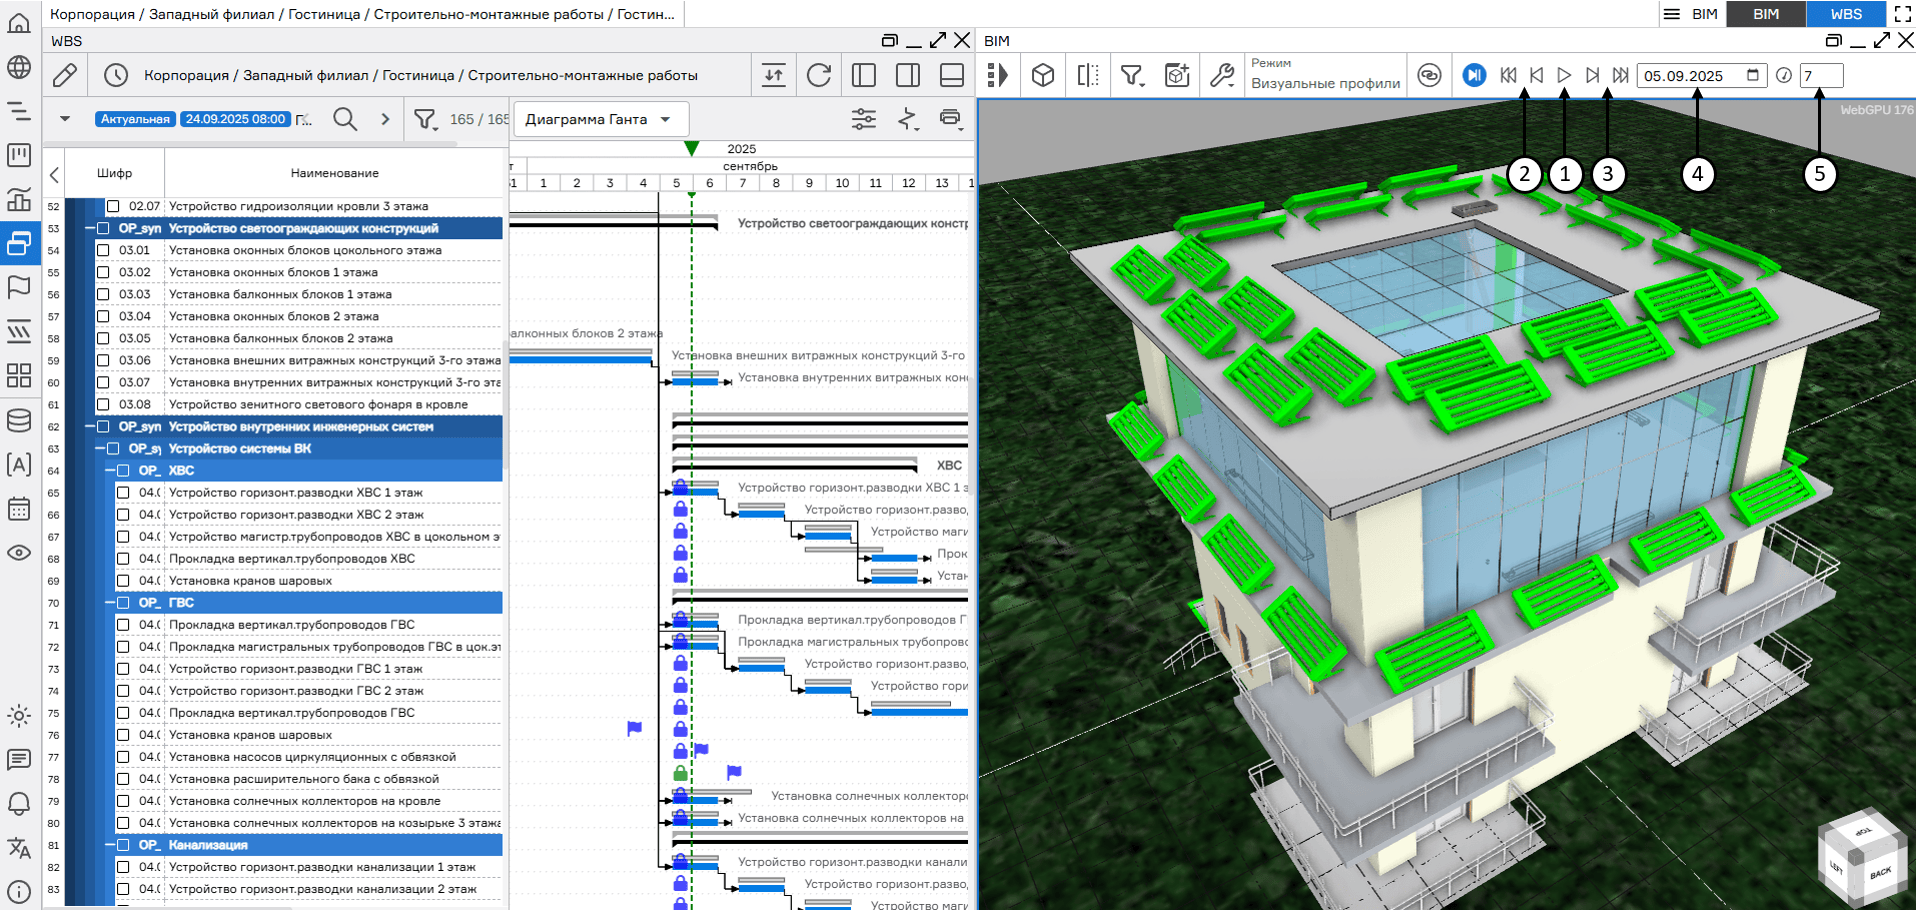1916x910 pixels.
Task: Open the Диаграмма Ганта dropdown
Action: pos(599,119)
